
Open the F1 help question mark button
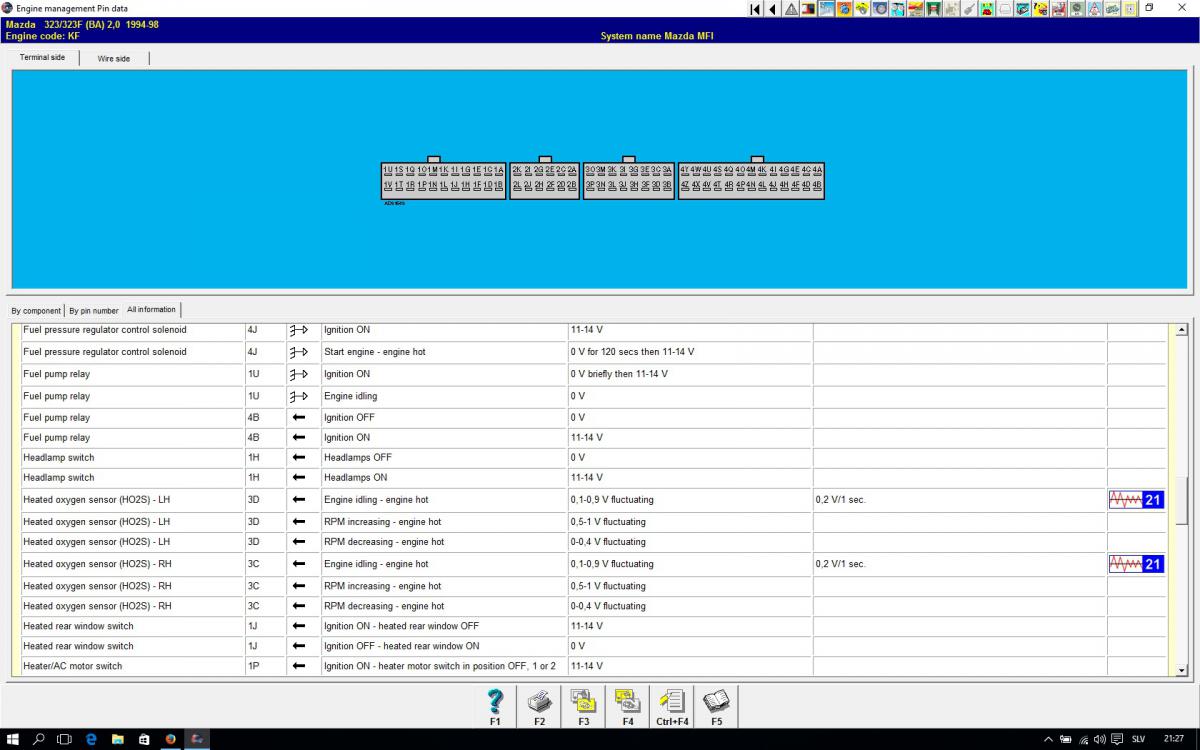point(495,706)
